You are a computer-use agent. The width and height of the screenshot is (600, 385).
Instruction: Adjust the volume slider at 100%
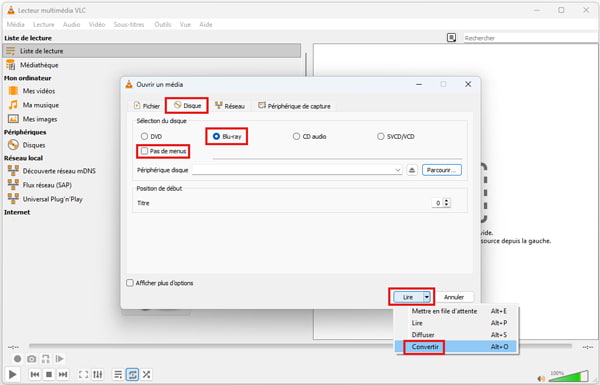coord(568,376)
